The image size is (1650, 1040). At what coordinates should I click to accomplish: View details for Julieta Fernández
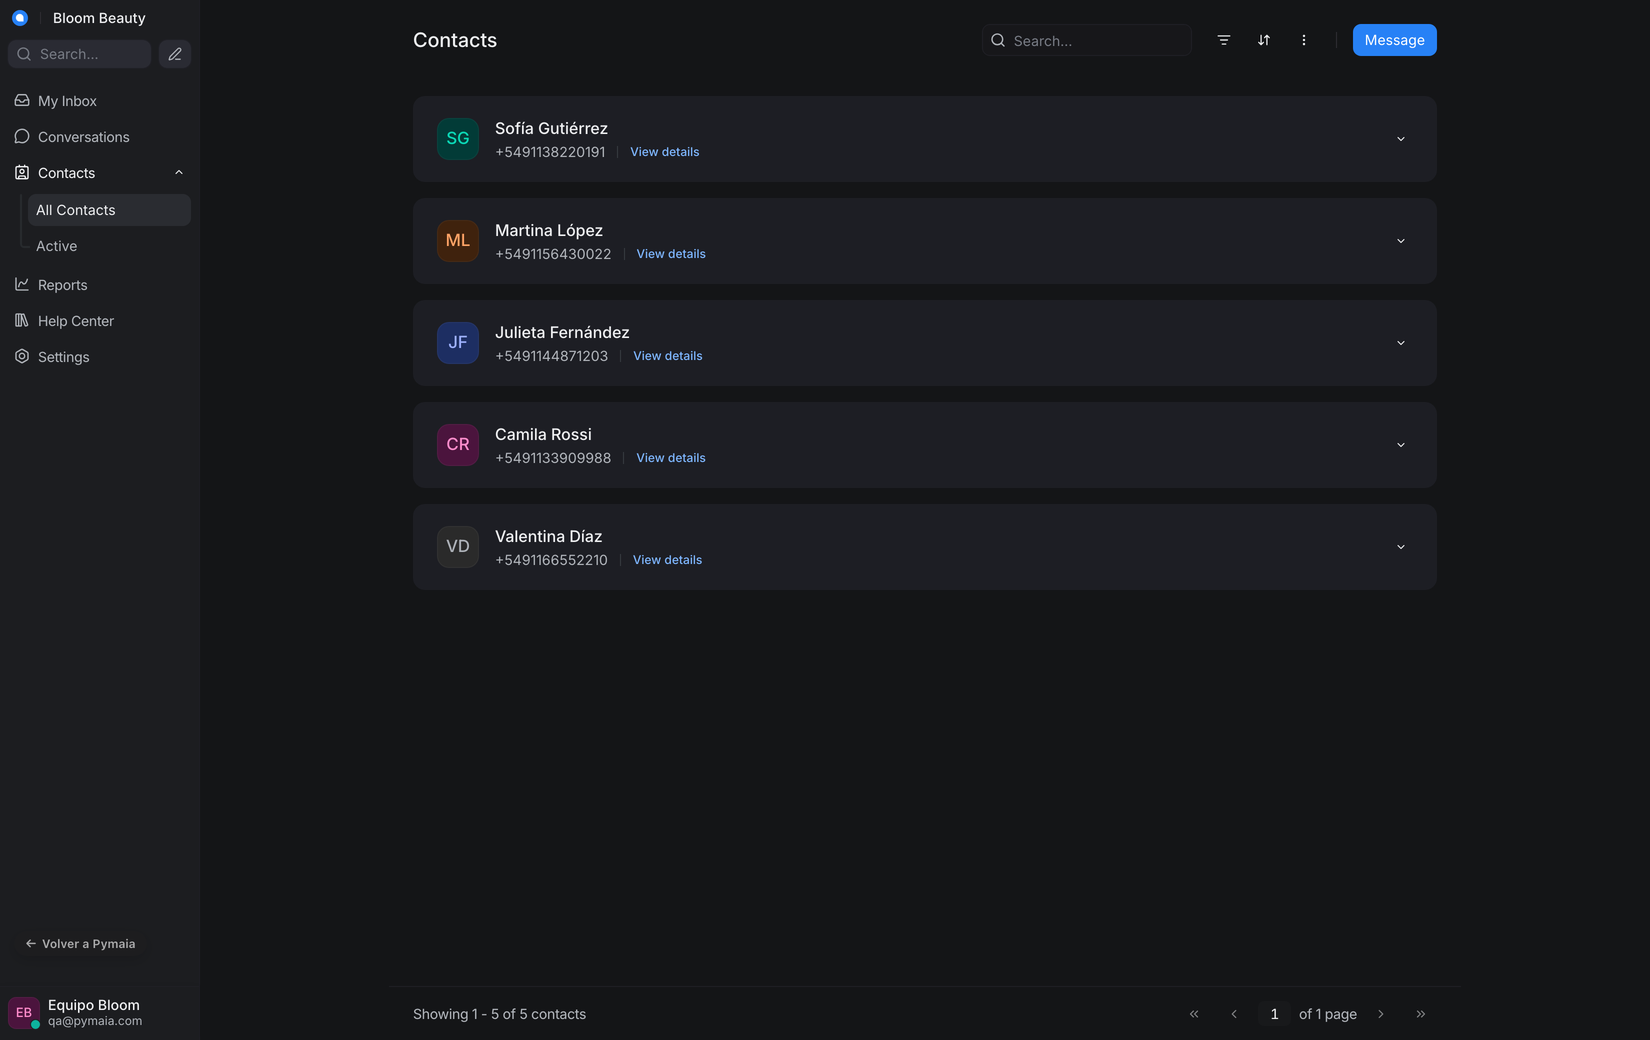coord(668,356)
